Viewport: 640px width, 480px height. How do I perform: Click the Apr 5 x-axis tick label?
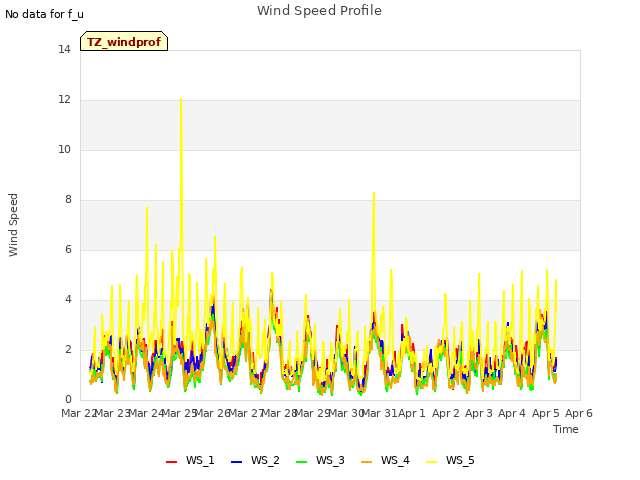tap(545, 413)
